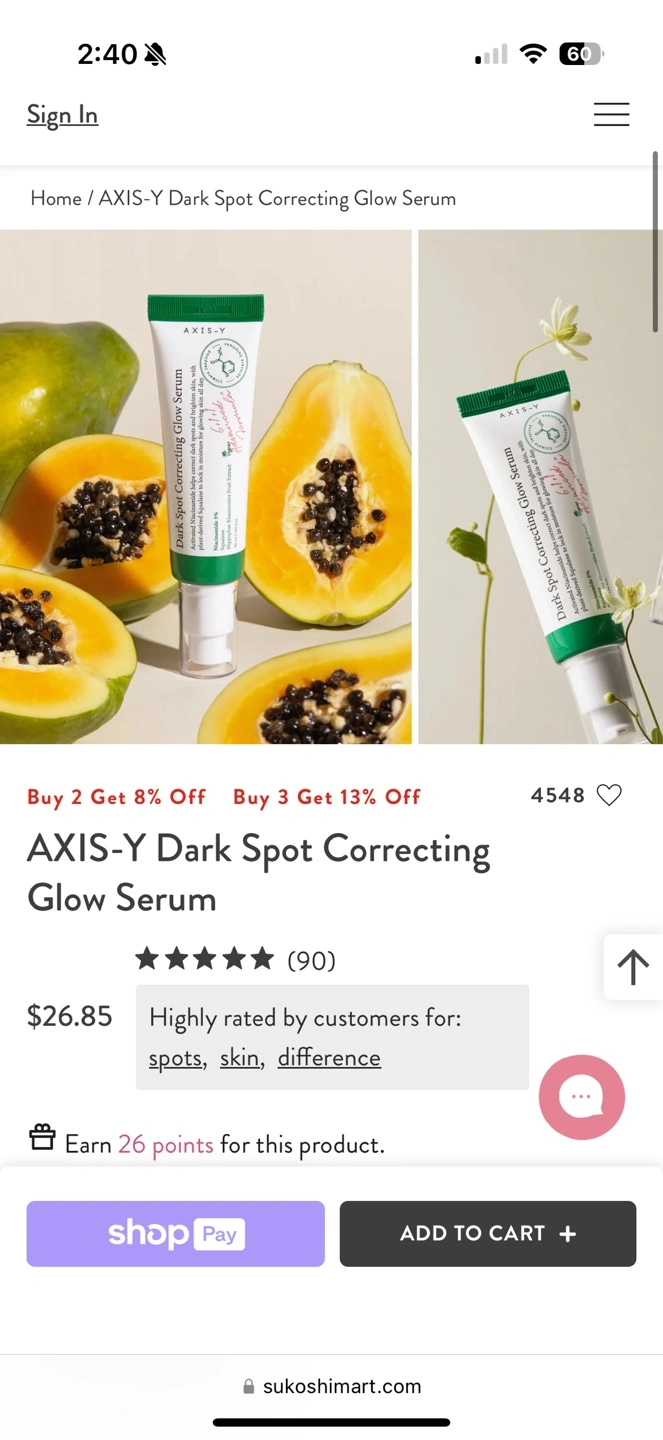Tap the plus icon on Add to Cart
This screenshot has width=663, height=1440.
point(568,1234)
